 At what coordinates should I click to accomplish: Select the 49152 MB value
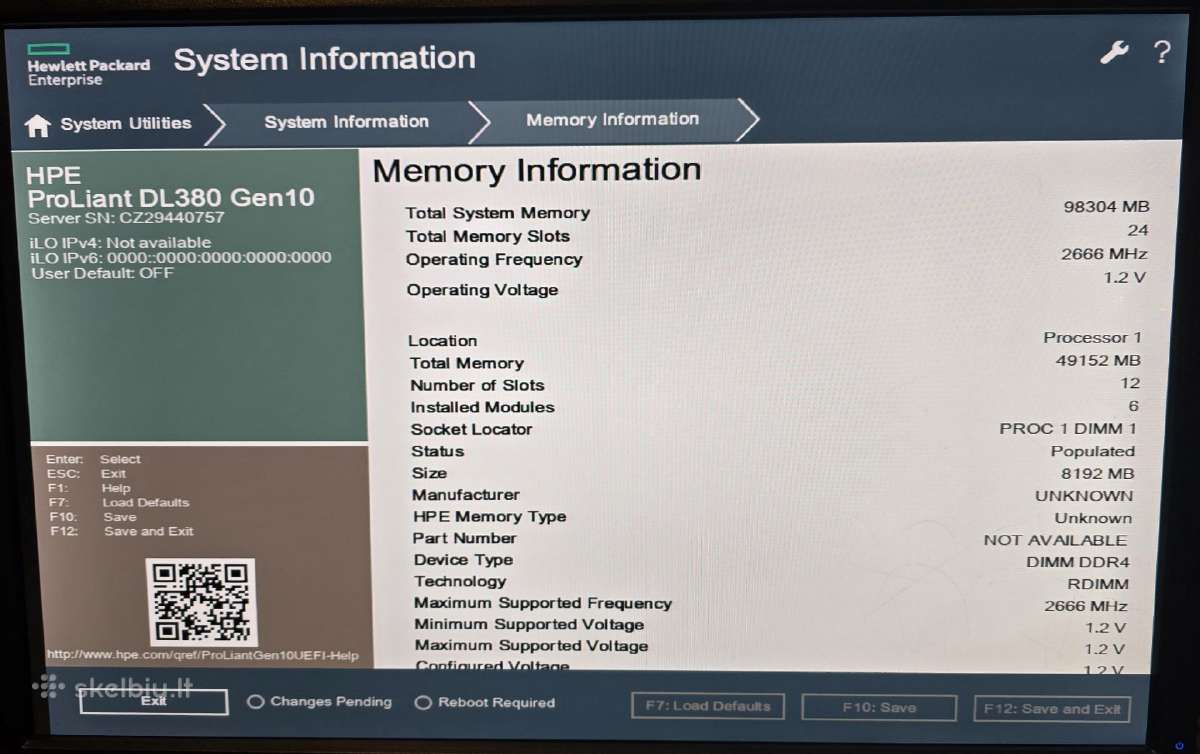1098,360
